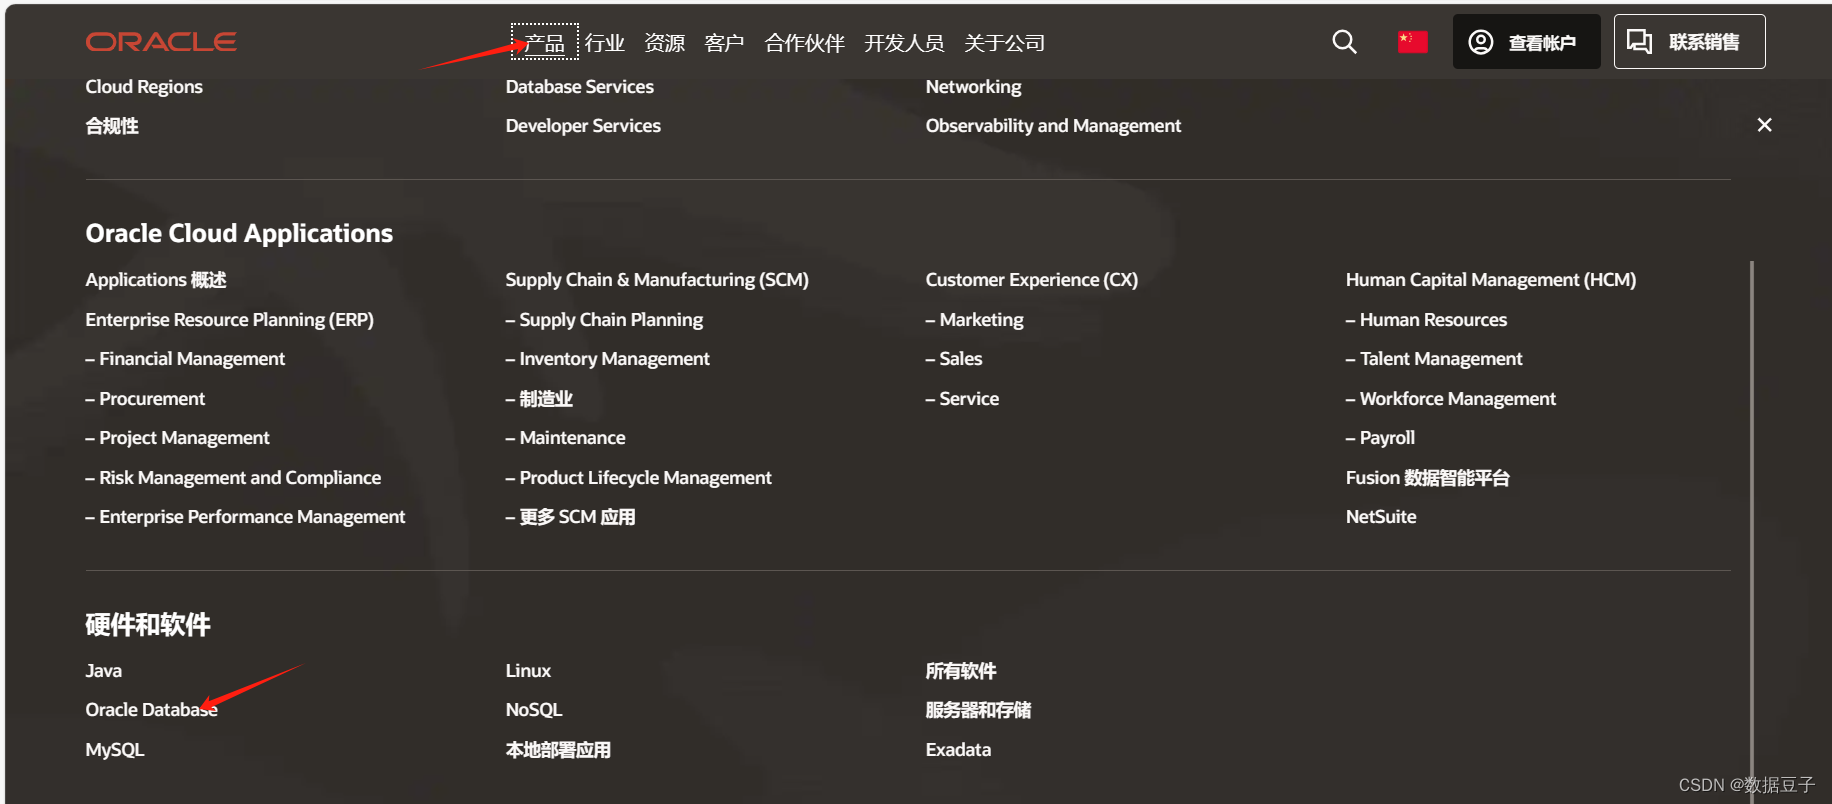Open Product Lifecycle Management
This screenshot has height=804, width=1832.
639,478
